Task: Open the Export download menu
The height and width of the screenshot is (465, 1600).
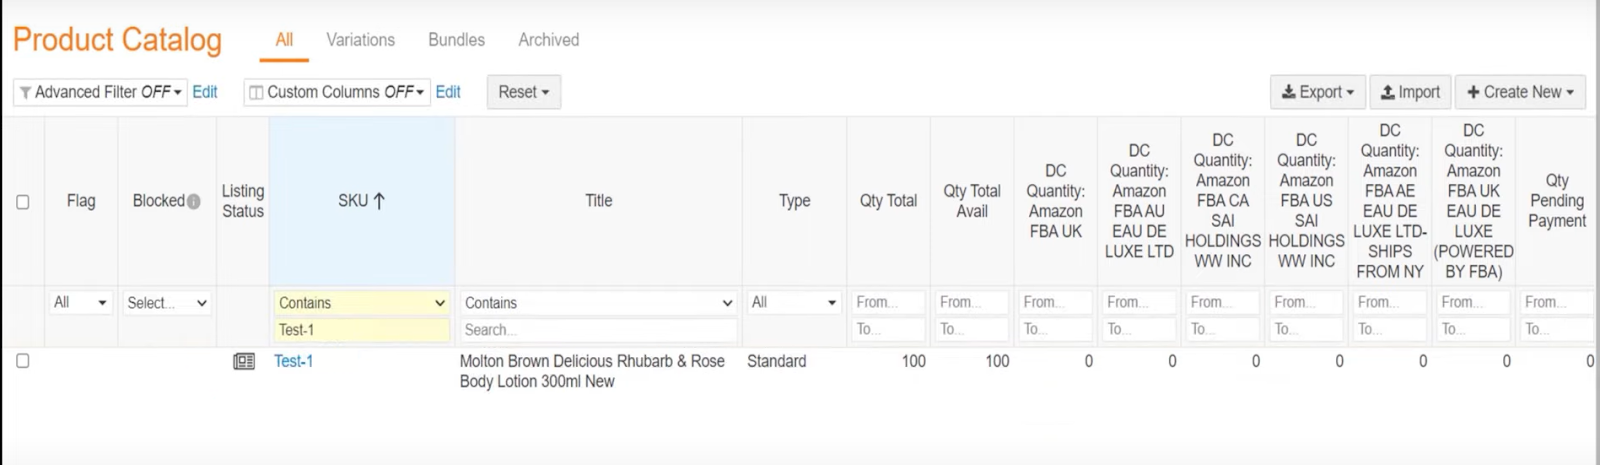Action: pyautogui.click(x=1317, y=92)
